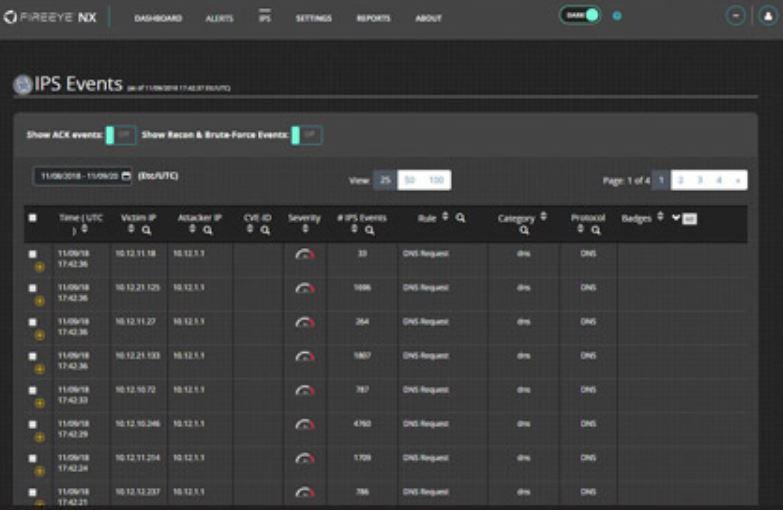
Task: Go to page 2
Action: (681, 180)
